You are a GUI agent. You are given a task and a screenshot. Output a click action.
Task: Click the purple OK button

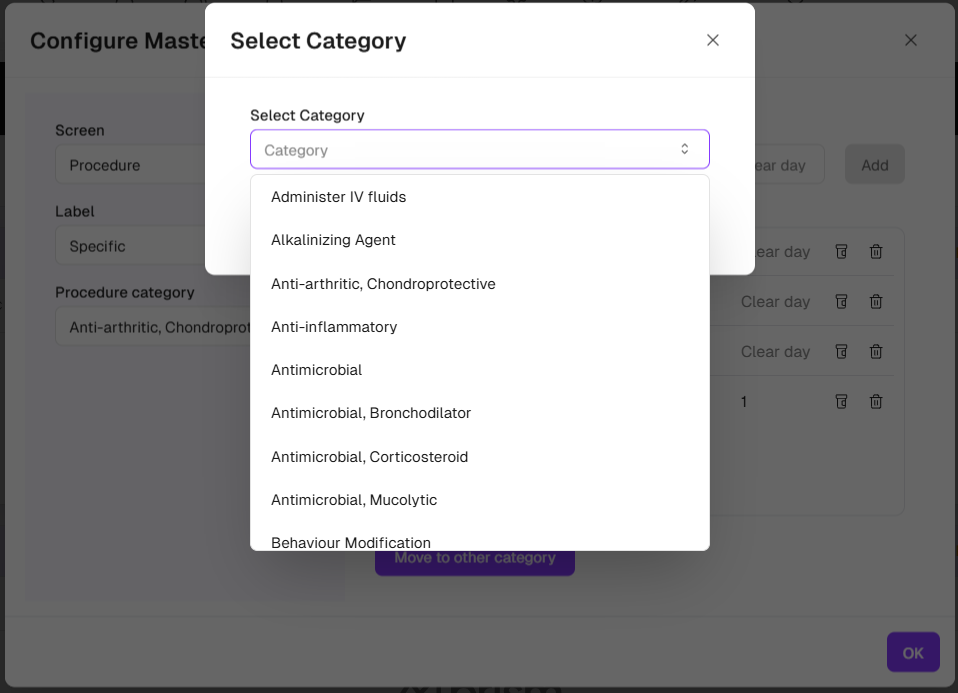pyautogui.click(x=912, y=652)
